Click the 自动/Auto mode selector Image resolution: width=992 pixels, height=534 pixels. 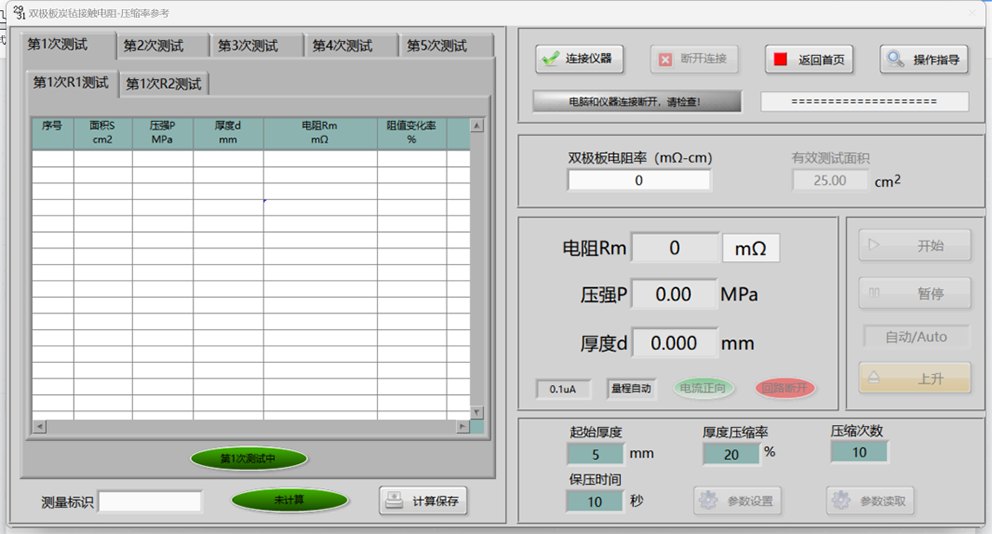tap(915, 337)
